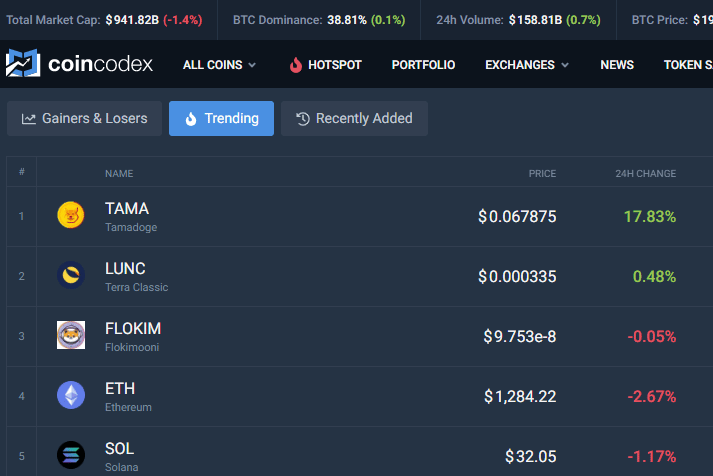Open the coincodex home text link

coord(100,64)
